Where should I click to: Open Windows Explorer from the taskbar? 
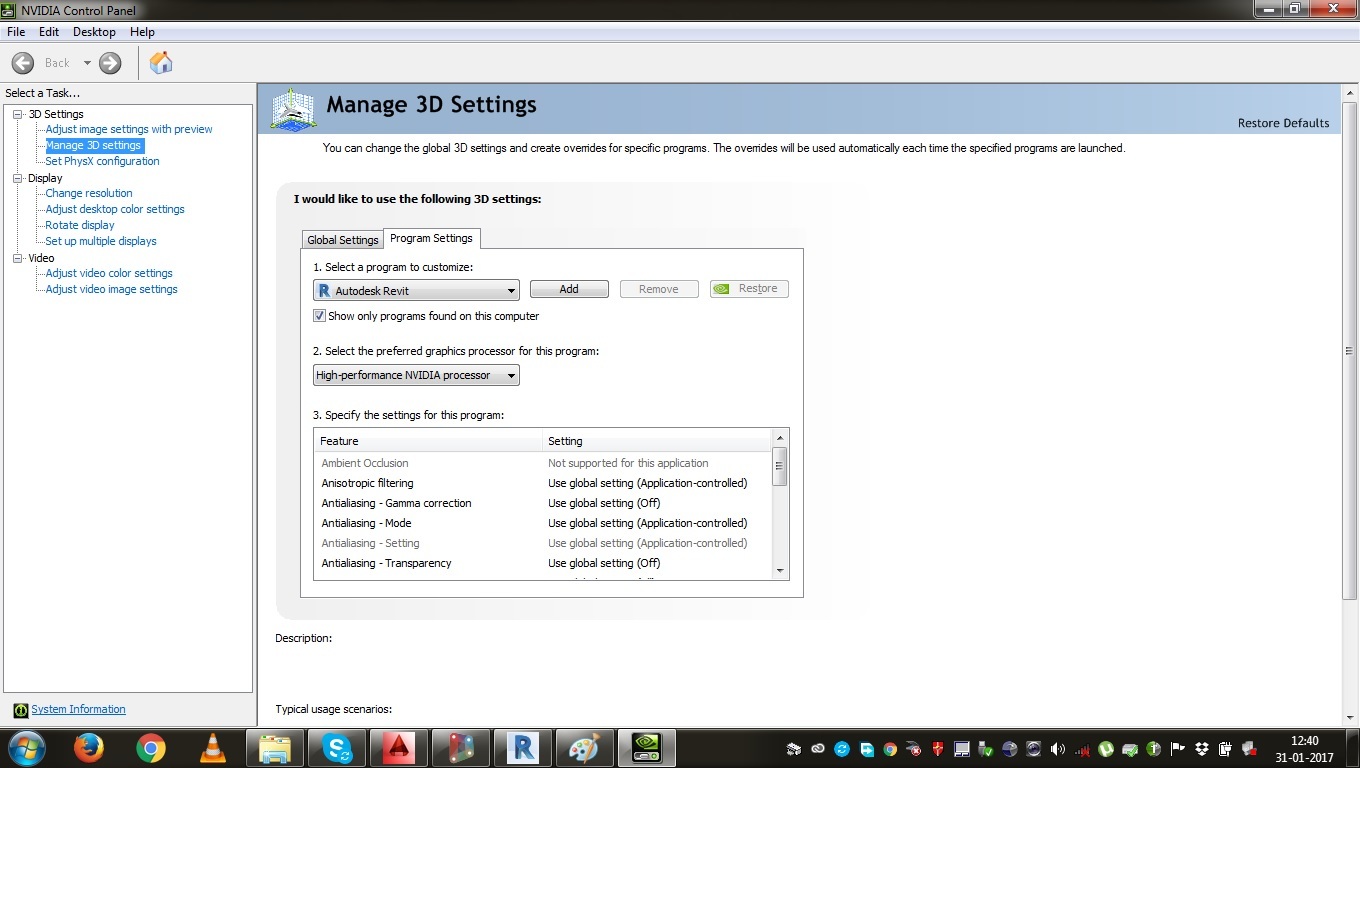point(275,748)
